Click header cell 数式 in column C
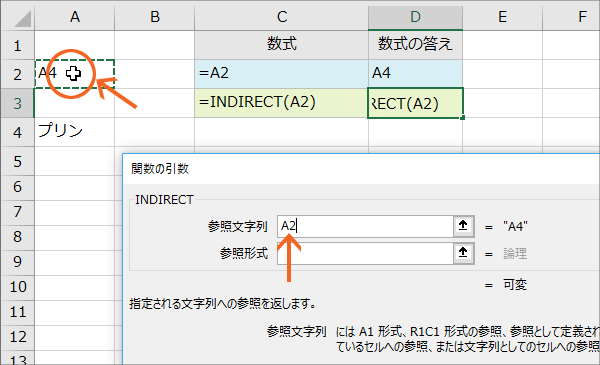Image resolution: width=600 pixels, height=365 pixels. pos(282,45)
